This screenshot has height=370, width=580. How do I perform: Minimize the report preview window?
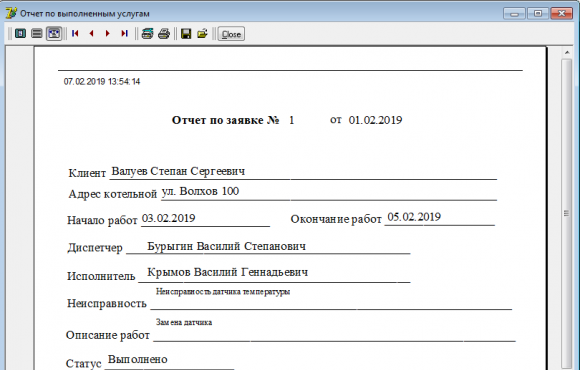click(x=514, y=14)
